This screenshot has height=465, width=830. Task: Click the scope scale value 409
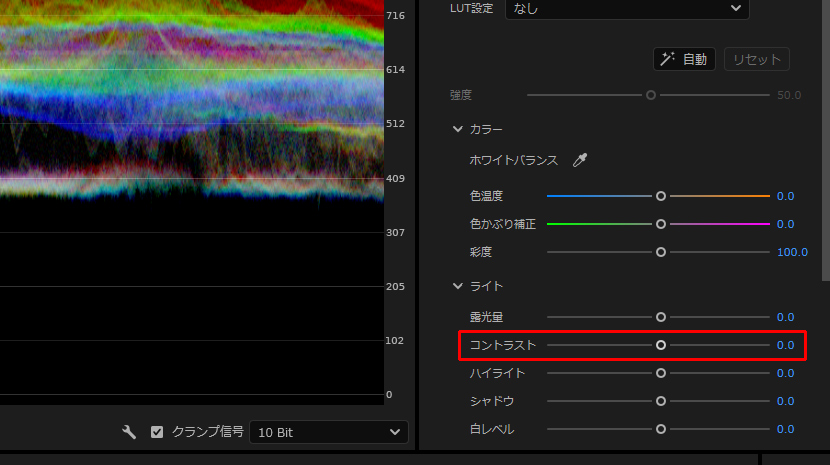pos(395,178)
